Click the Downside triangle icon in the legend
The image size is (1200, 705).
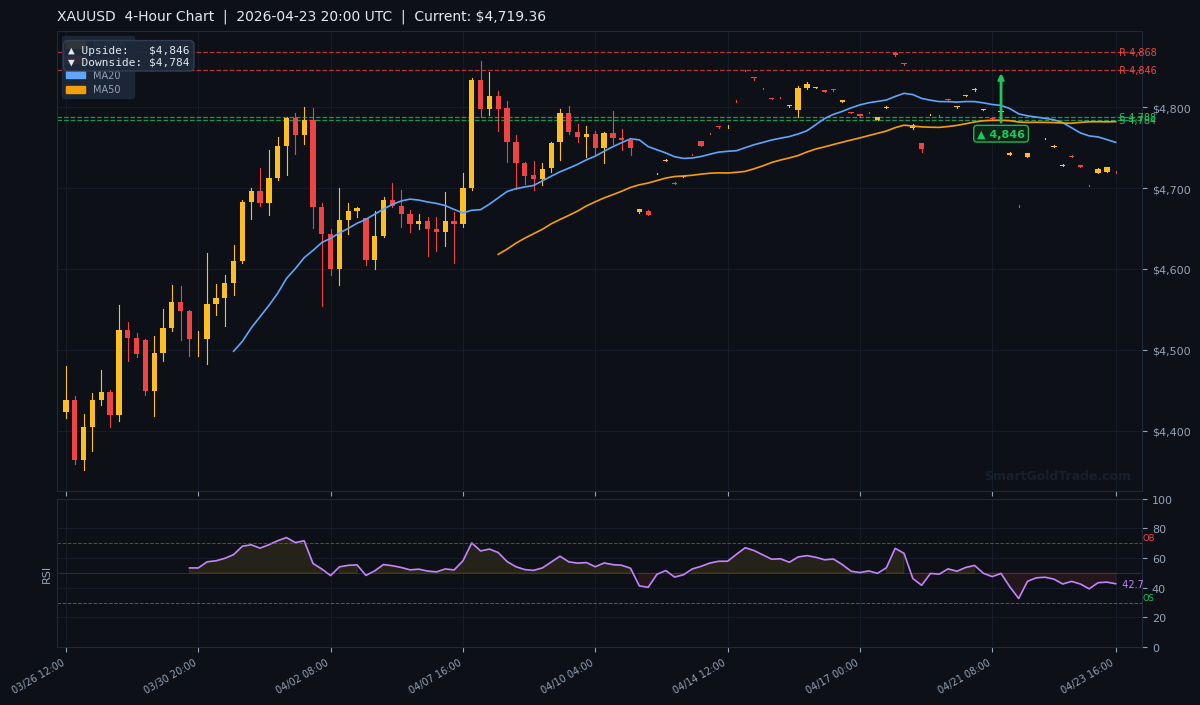pyautogui.click(x=72, y=62)
